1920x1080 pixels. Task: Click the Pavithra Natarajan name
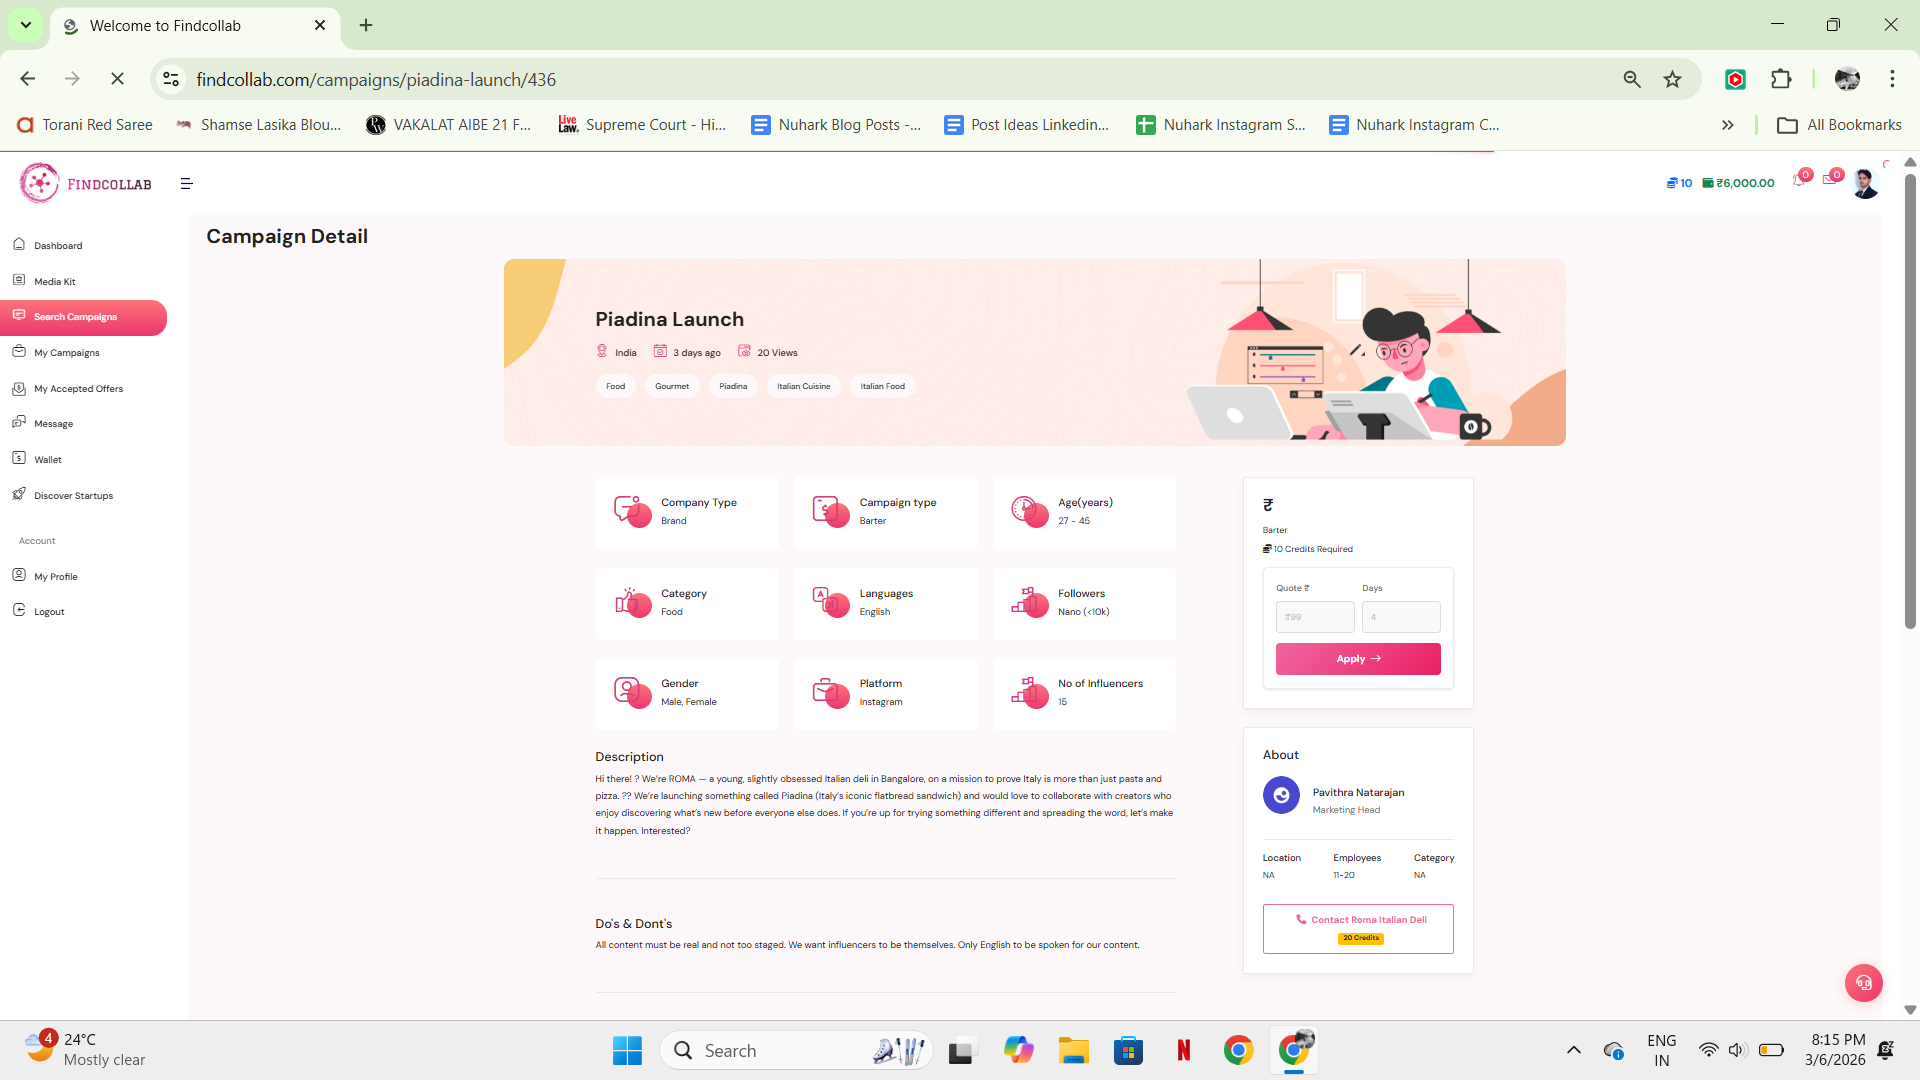pos(1358,792)
